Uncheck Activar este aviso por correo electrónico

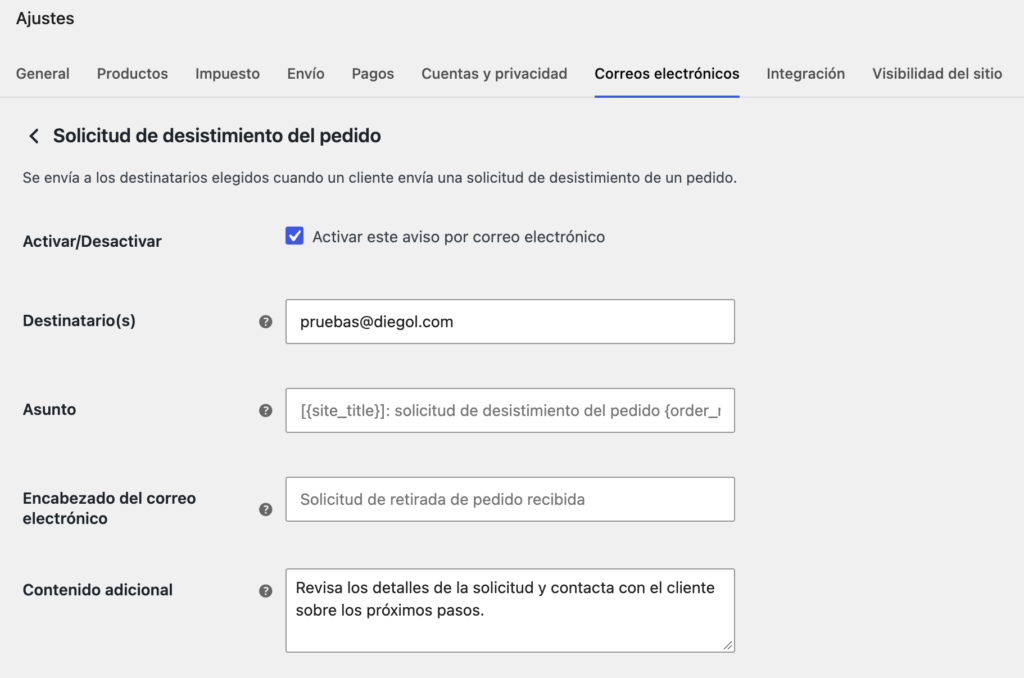coord(295,236)
